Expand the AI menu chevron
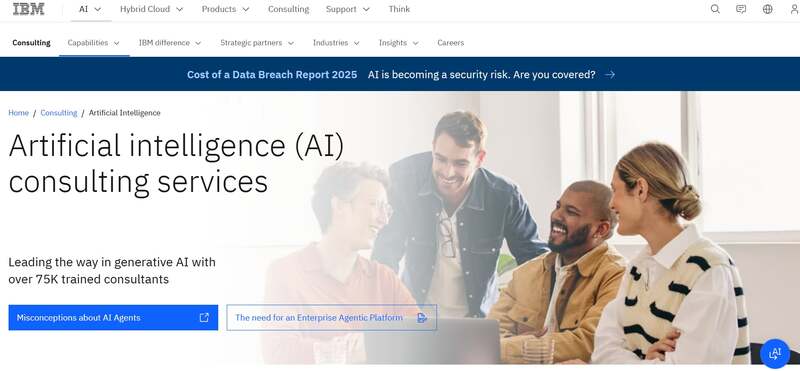Screen dimensions: 800x371 [98, 9]
